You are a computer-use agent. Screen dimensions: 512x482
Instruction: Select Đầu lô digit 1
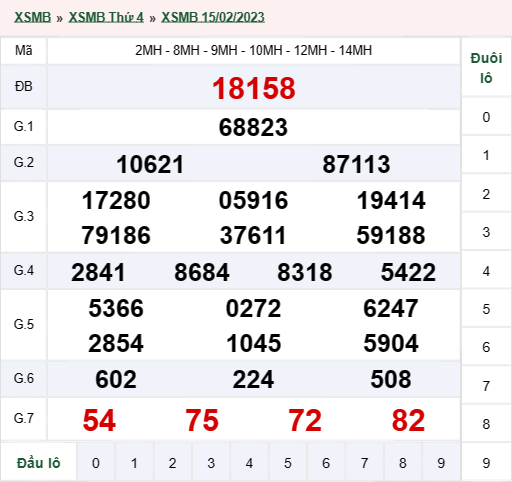click(x=134, y=463)
